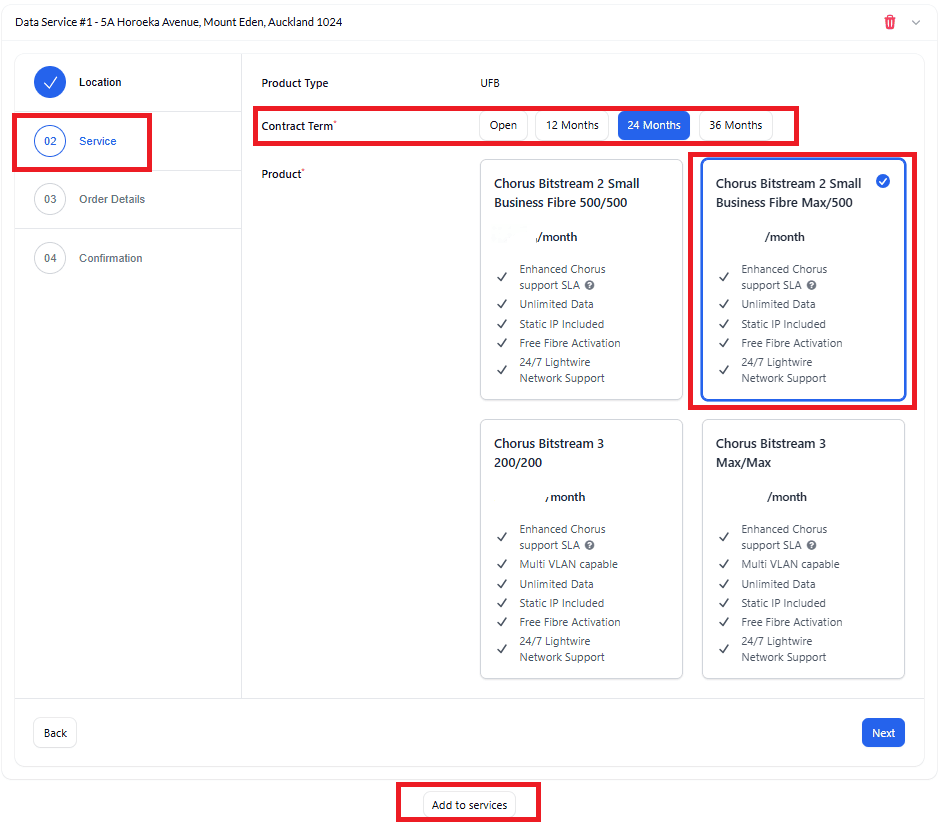
Task: Click Multi VLAN checkmark on Bitstream 3 200/200 card
Action: click(502, 564)
